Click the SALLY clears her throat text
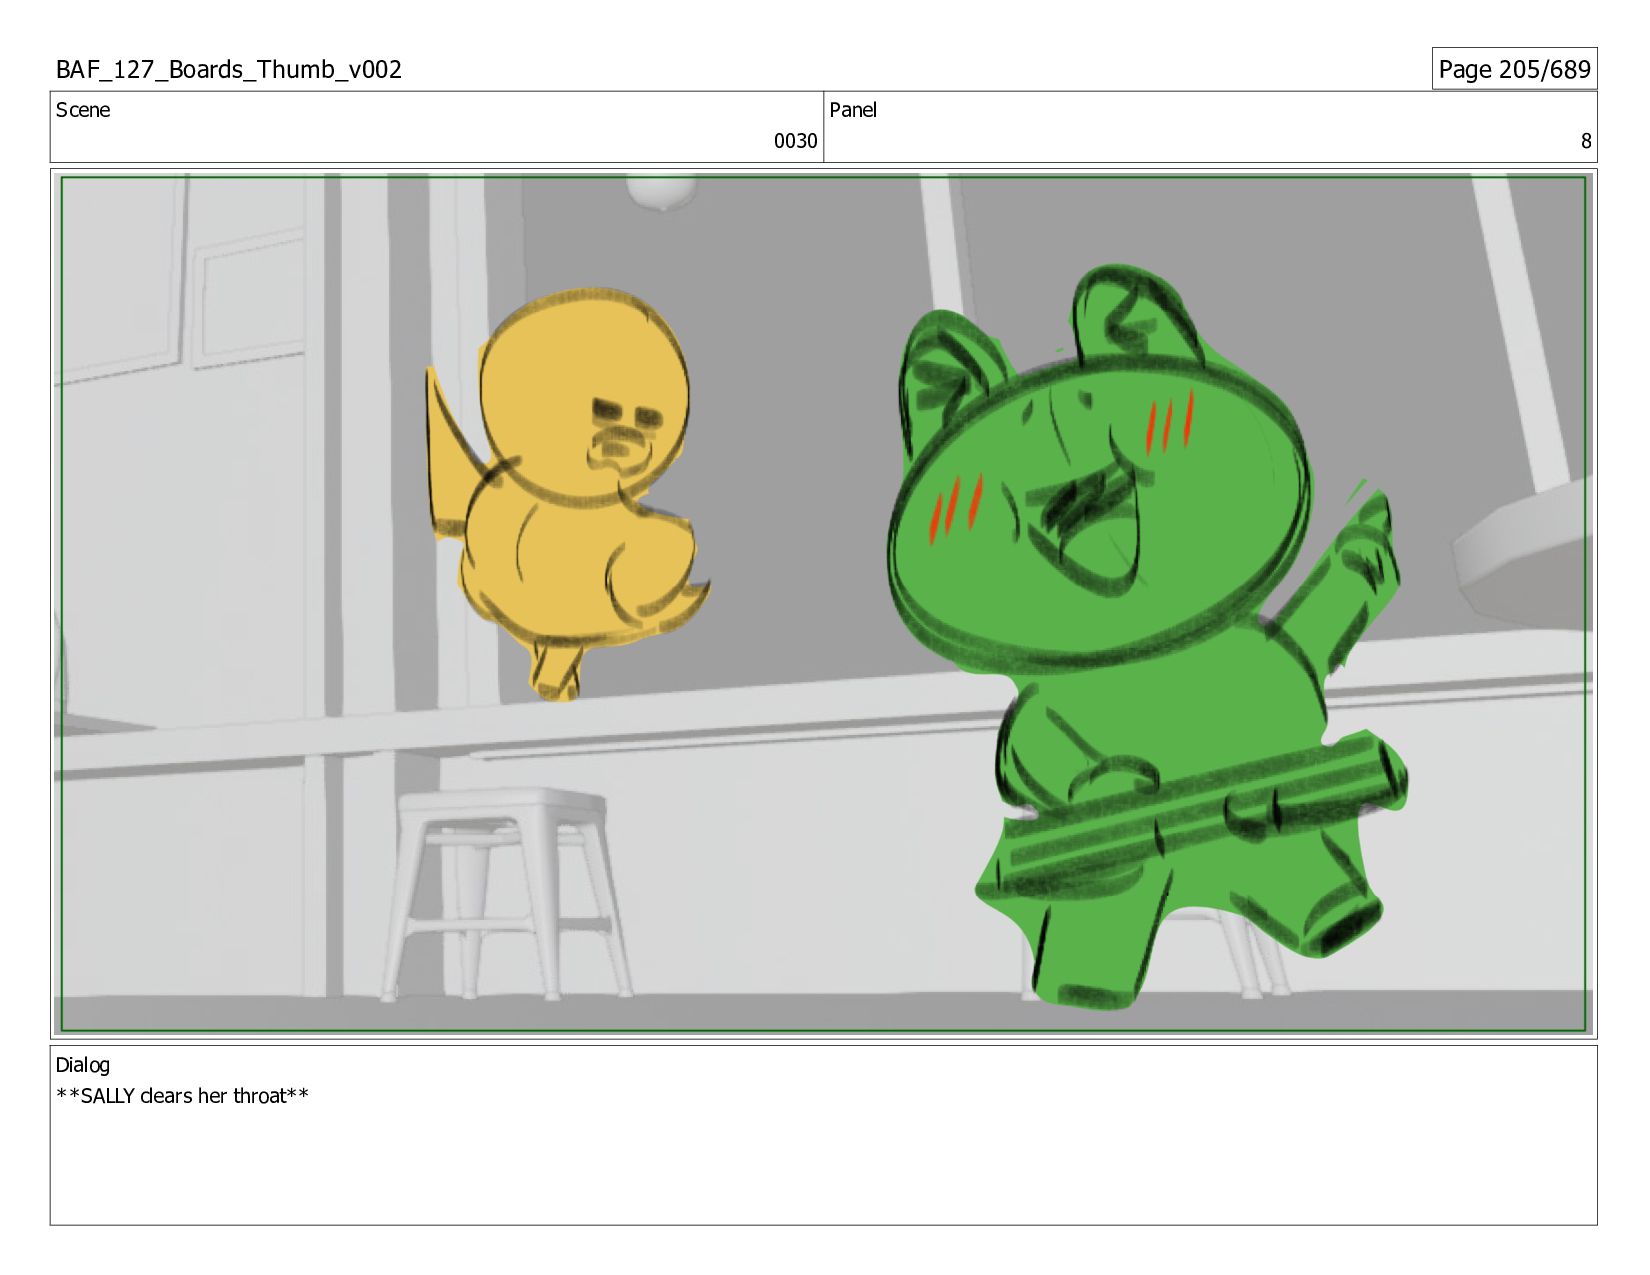This screenshot has width=1650, height=1275. pyautogui.click(x=182, y=1096)
